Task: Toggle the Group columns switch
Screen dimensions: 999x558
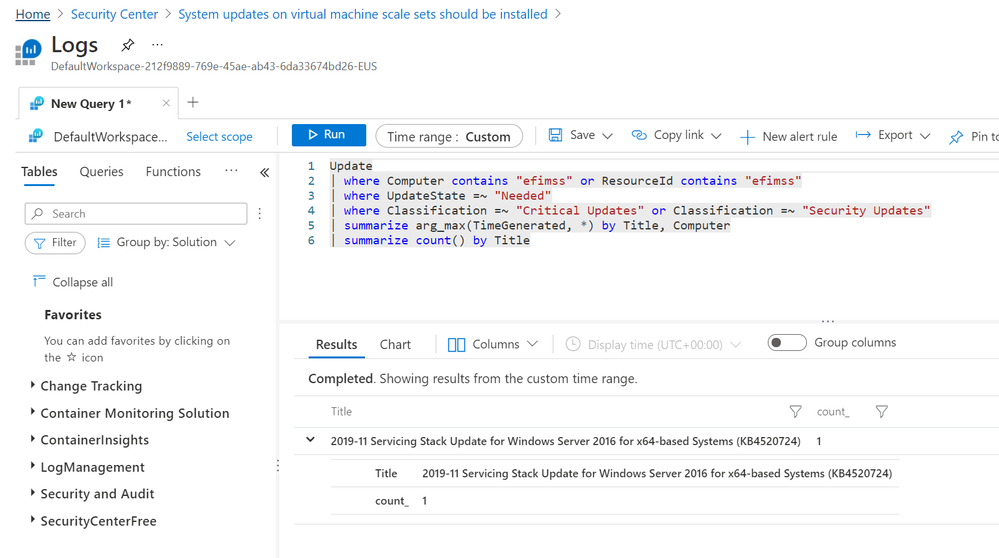Action: pyautogui.click(x=787, y=343)
